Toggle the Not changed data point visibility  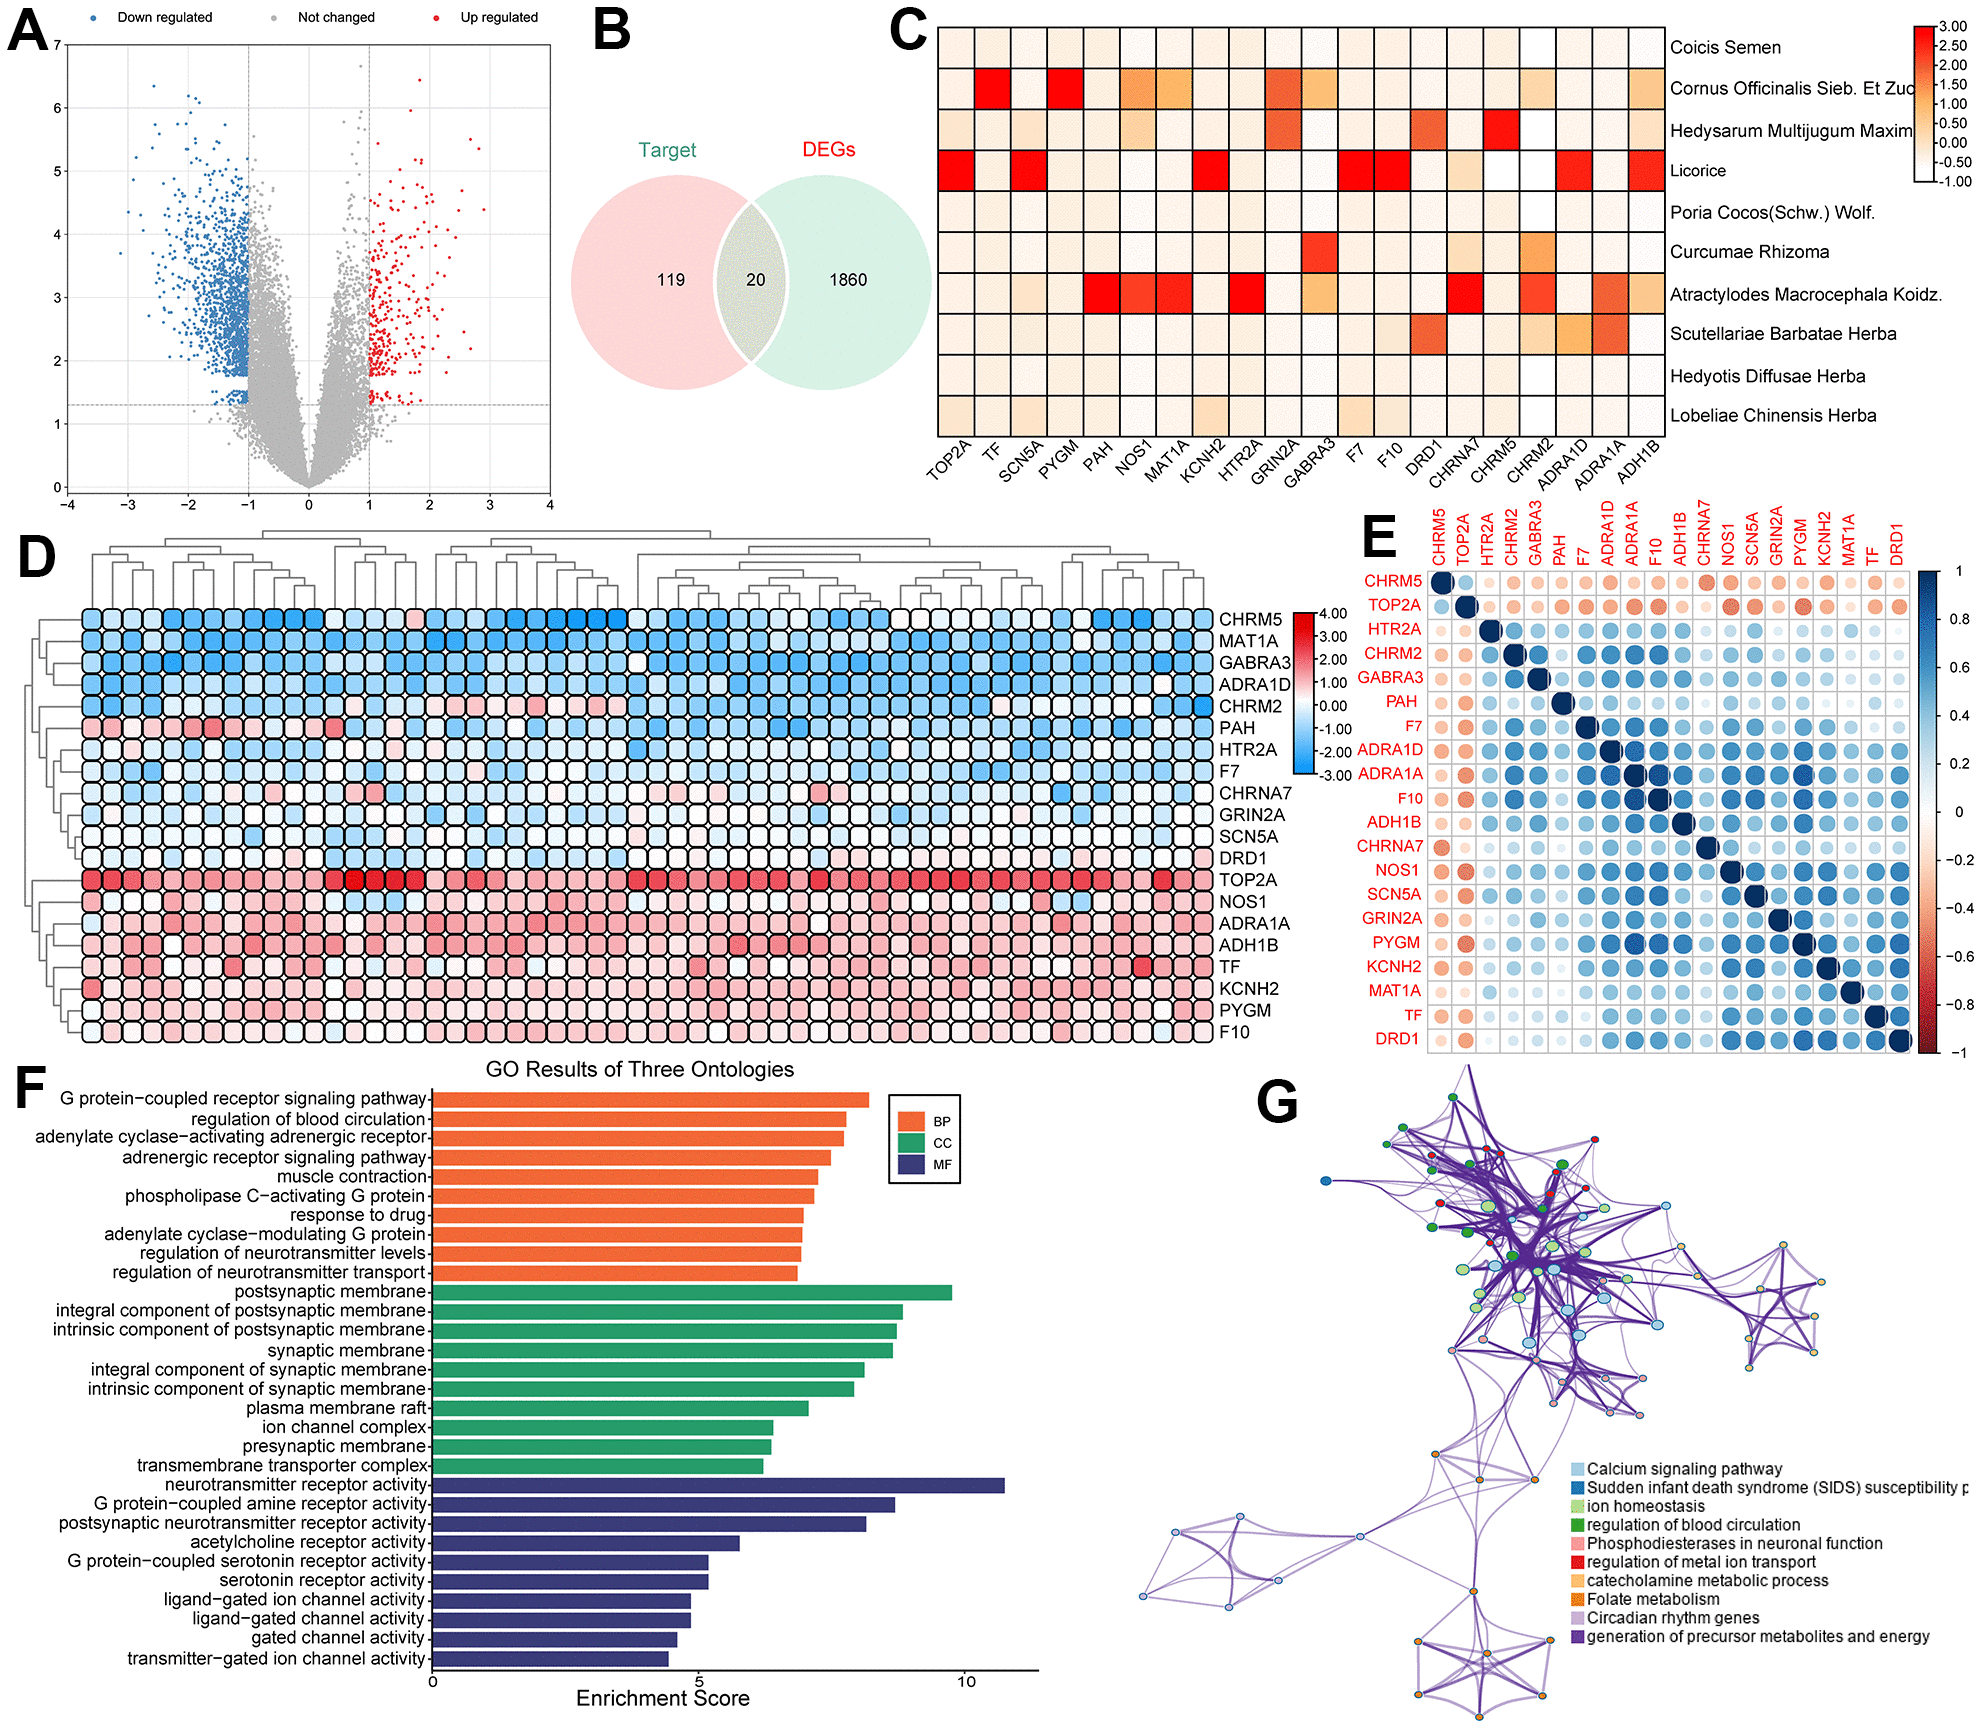tap(263, 17)
